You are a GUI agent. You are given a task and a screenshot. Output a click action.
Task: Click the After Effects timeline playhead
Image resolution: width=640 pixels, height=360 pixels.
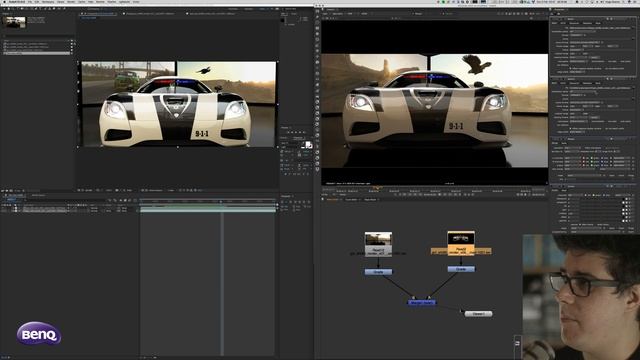[222, 201]
